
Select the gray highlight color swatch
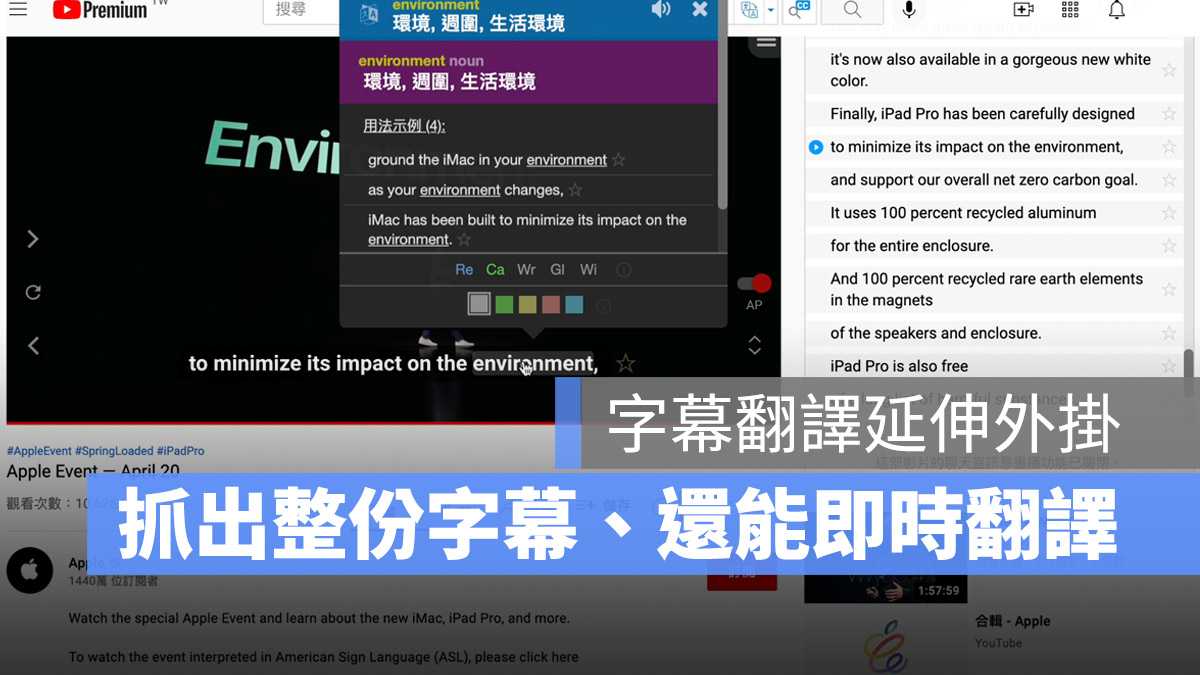(479, 304)
